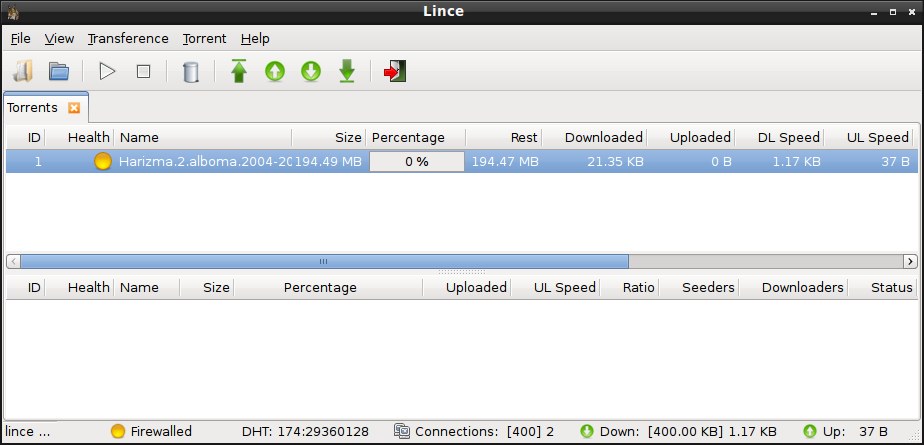Screen dimensions: 924x445
Task: Click the DHT: 174:29360128 status entry
Action: point(305,431)
